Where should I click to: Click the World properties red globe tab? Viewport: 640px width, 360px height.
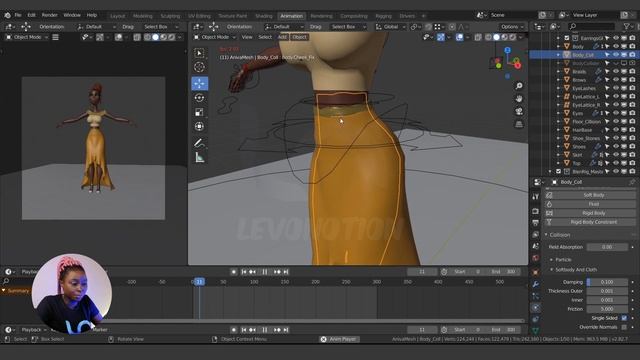coord(536,258)
